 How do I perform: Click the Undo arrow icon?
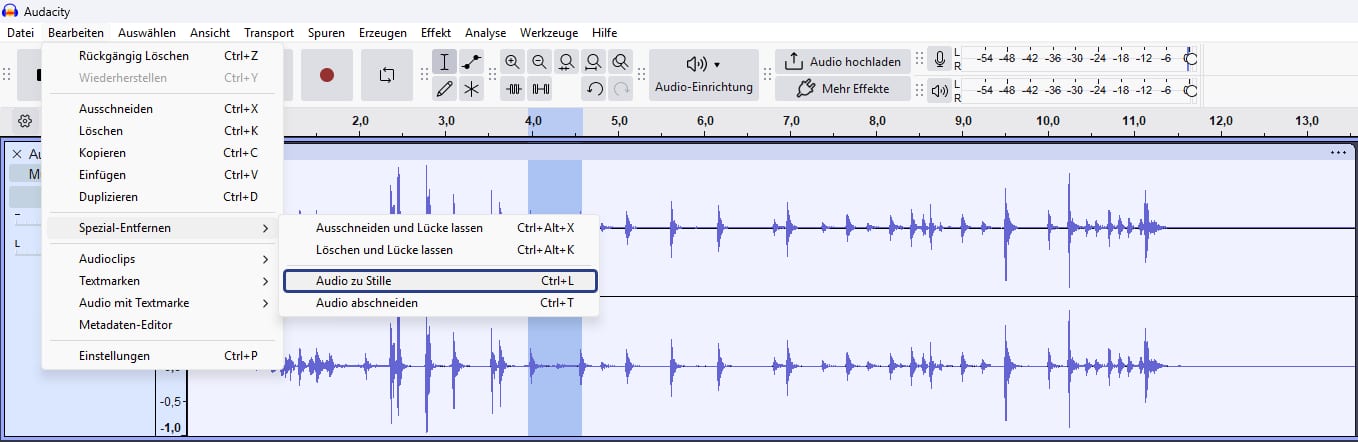594,88
